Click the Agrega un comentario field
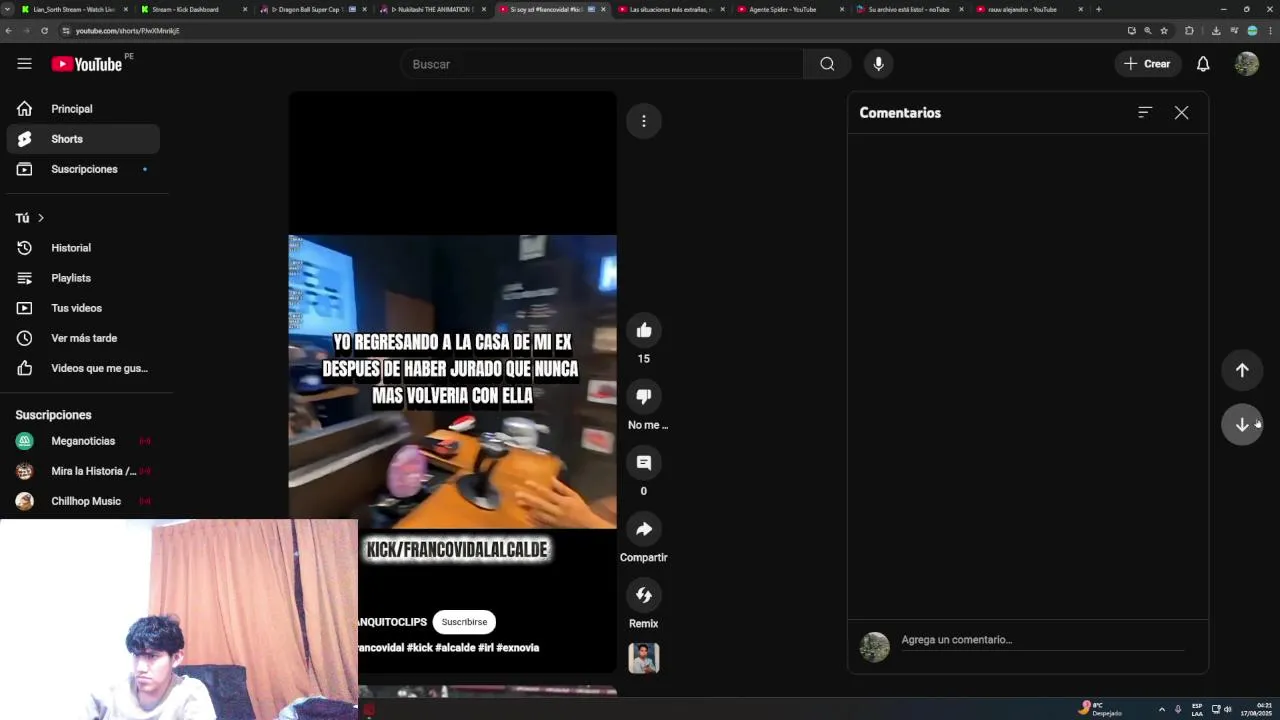 click(1042, 640)
